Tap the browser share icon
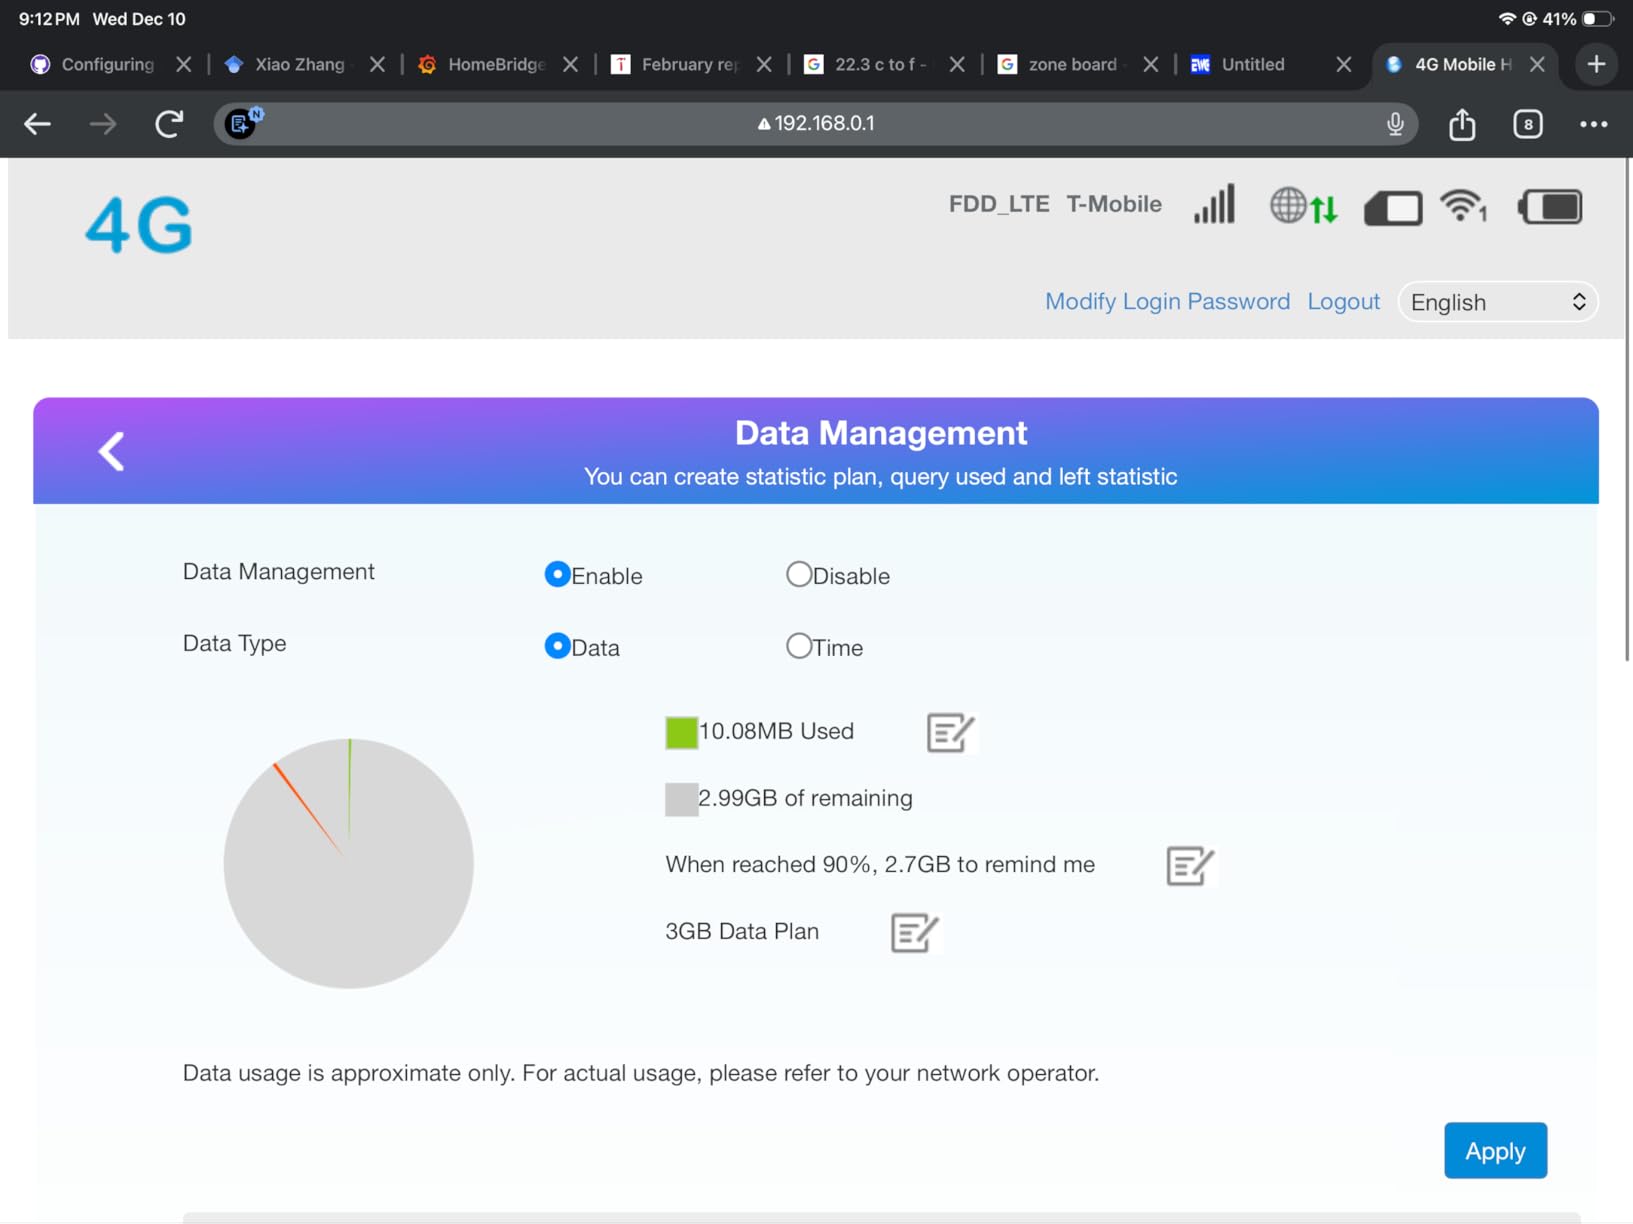The width and height of the screenshot is (1633, 1224). click(x=1462, y=124)
